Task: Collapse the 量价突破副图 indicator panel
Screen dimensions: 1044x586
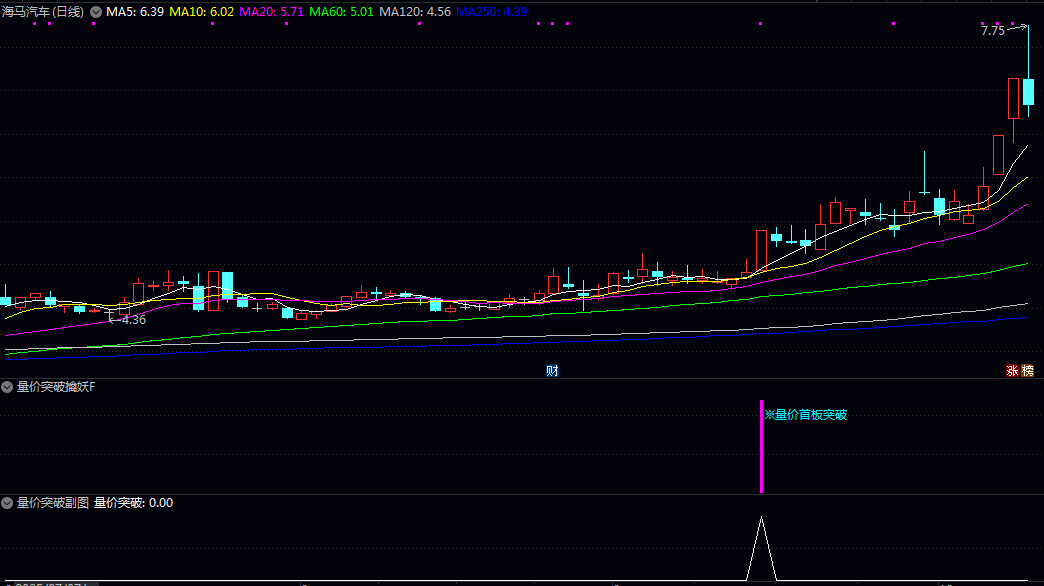Action: 7,503
